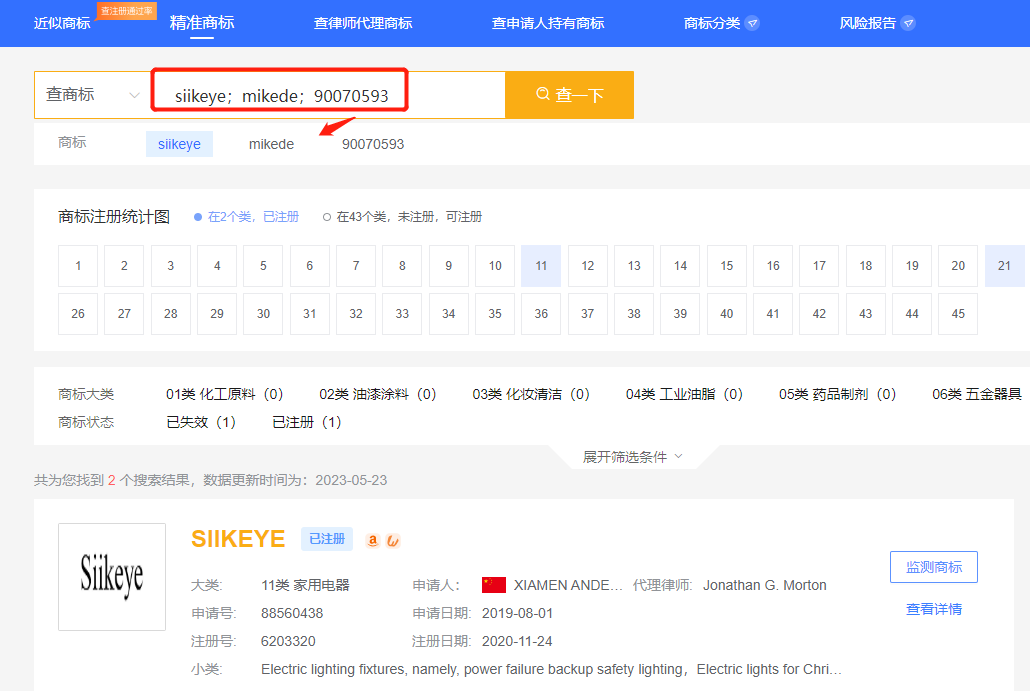The image size is (1030, 691).
Task: Toggle class 21 in the registration chart
Action: (x=1004, y=266)
